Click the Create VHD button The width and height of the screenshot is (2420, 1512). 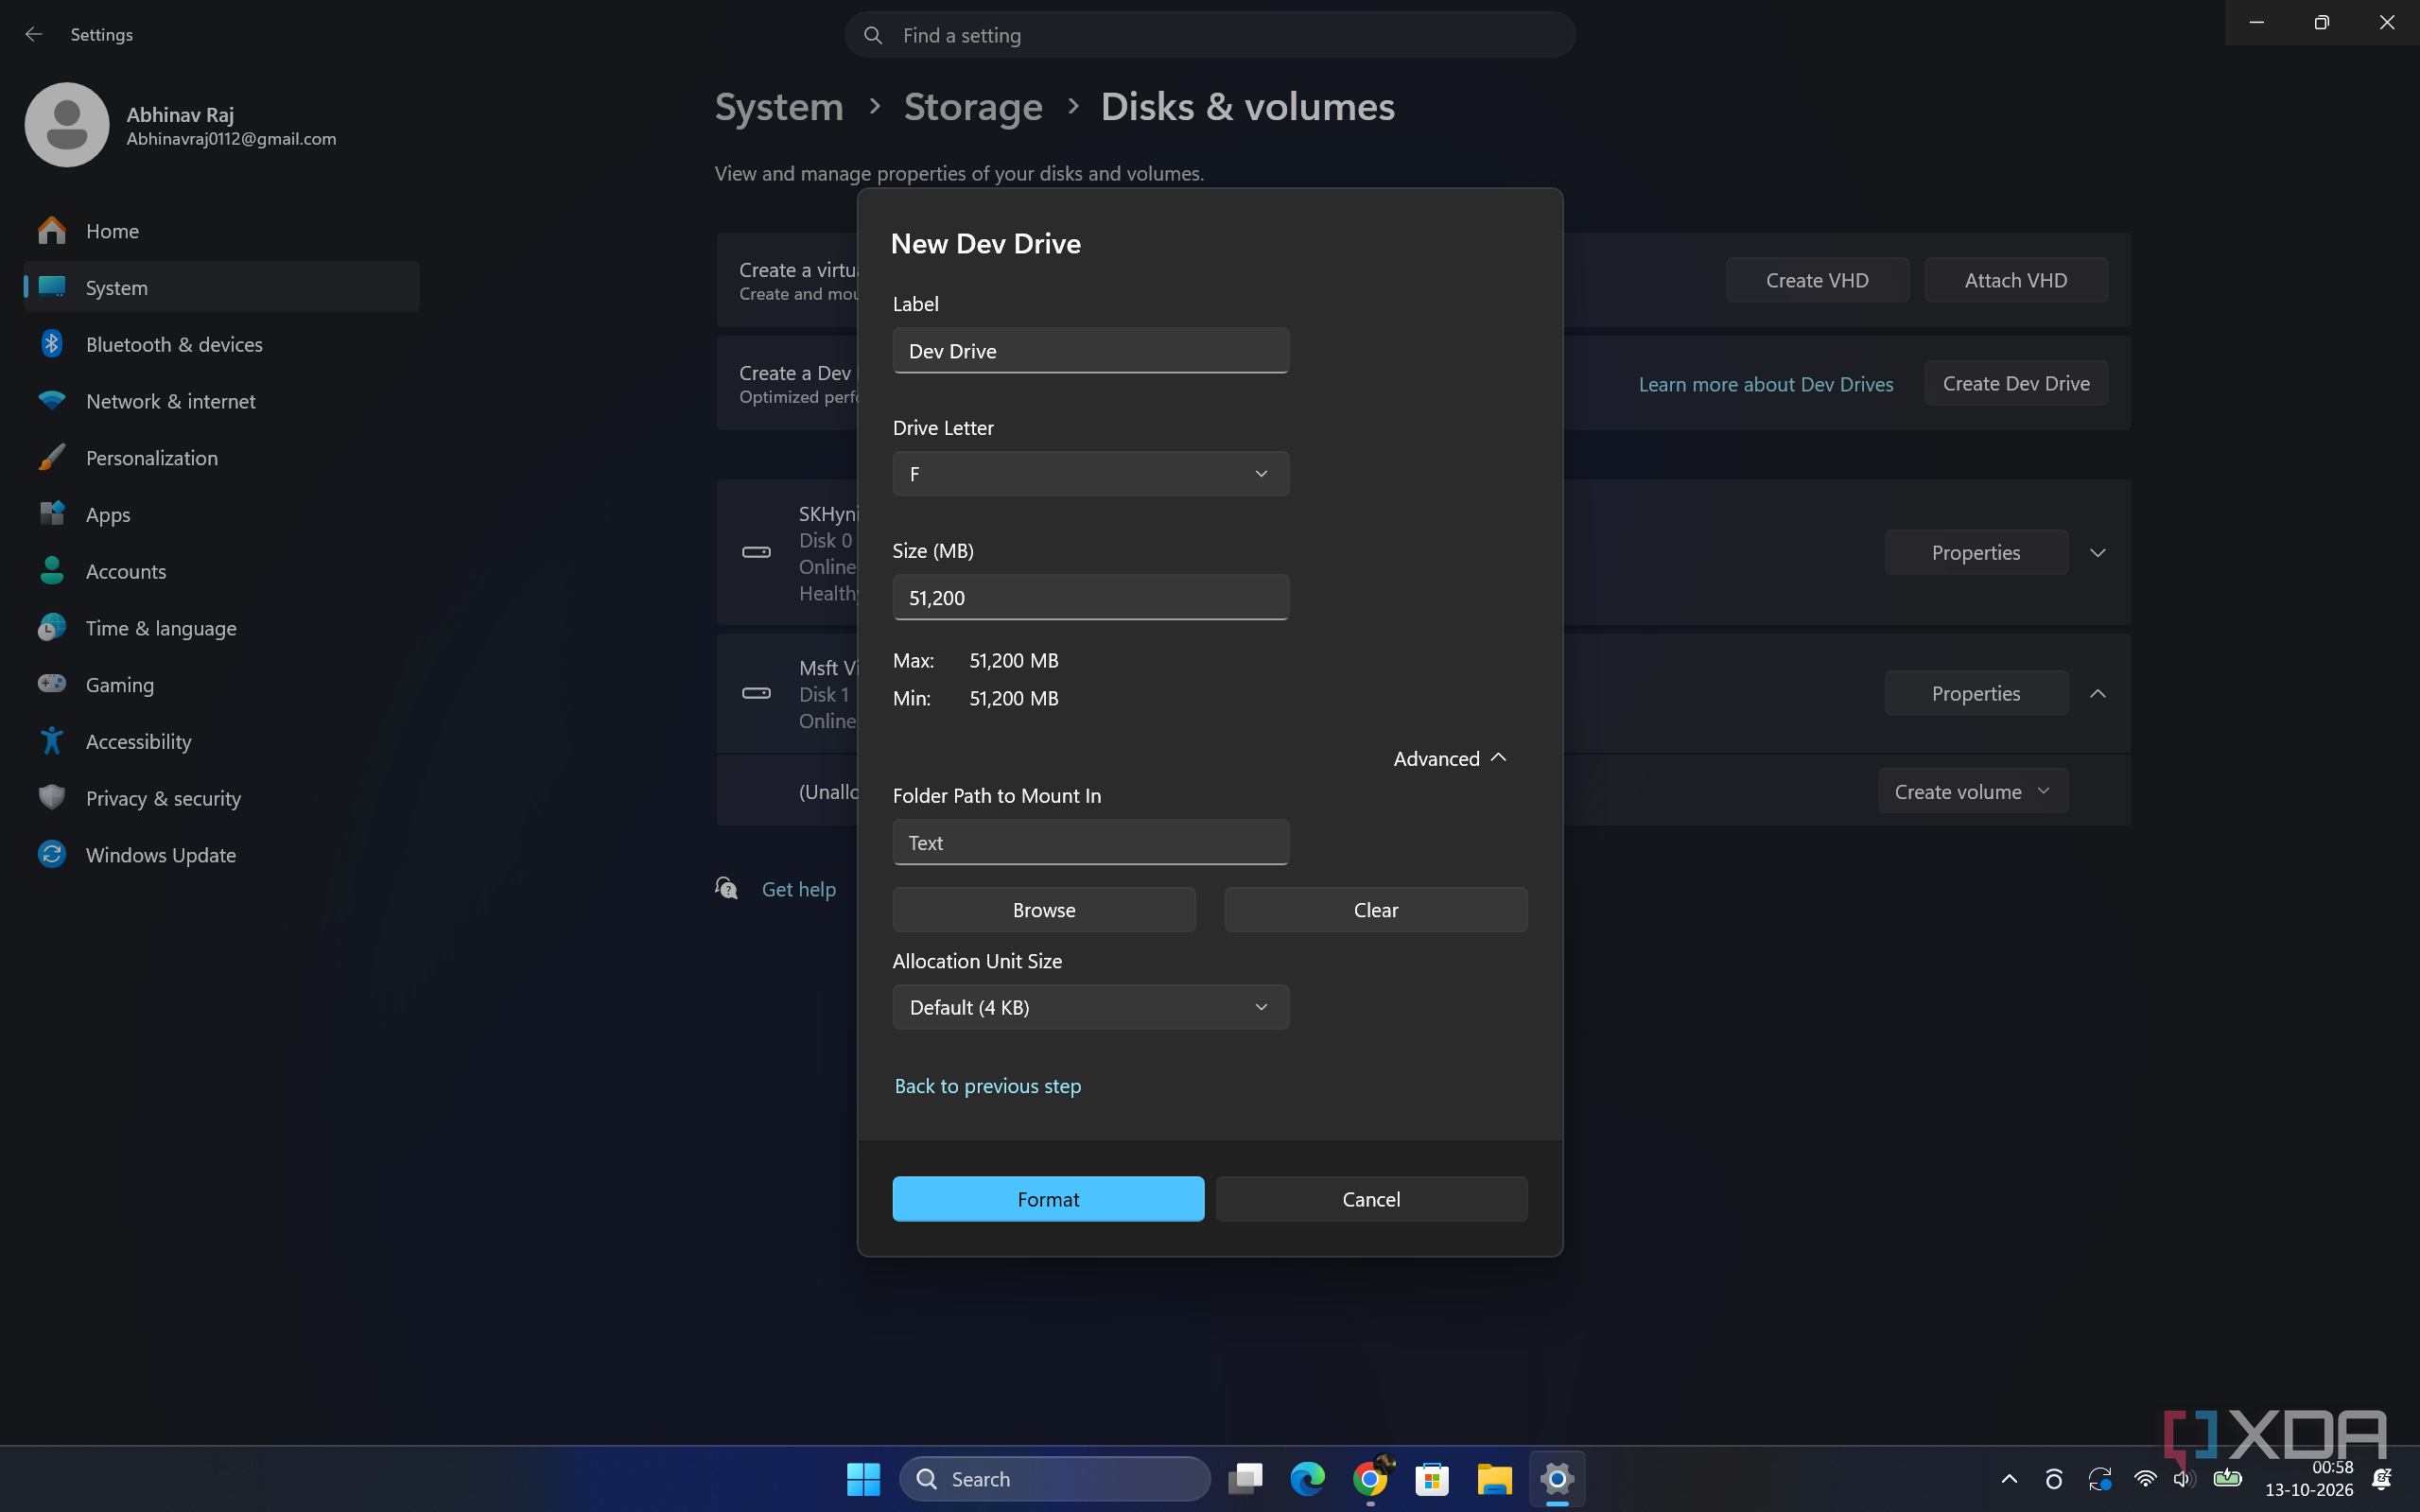coord(1817,280)
